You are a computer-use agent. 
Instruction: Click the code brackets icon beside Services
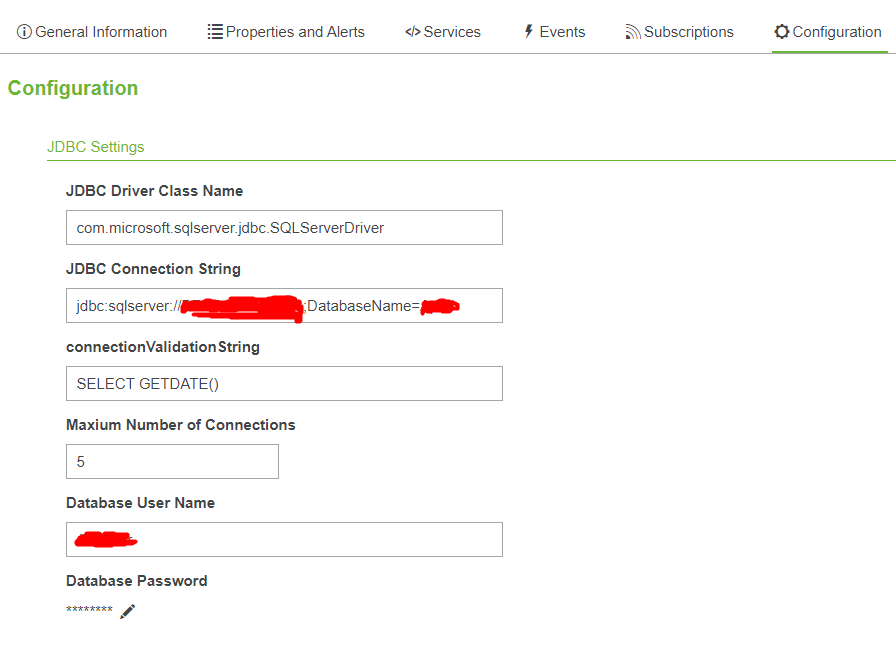pos(412,32)
